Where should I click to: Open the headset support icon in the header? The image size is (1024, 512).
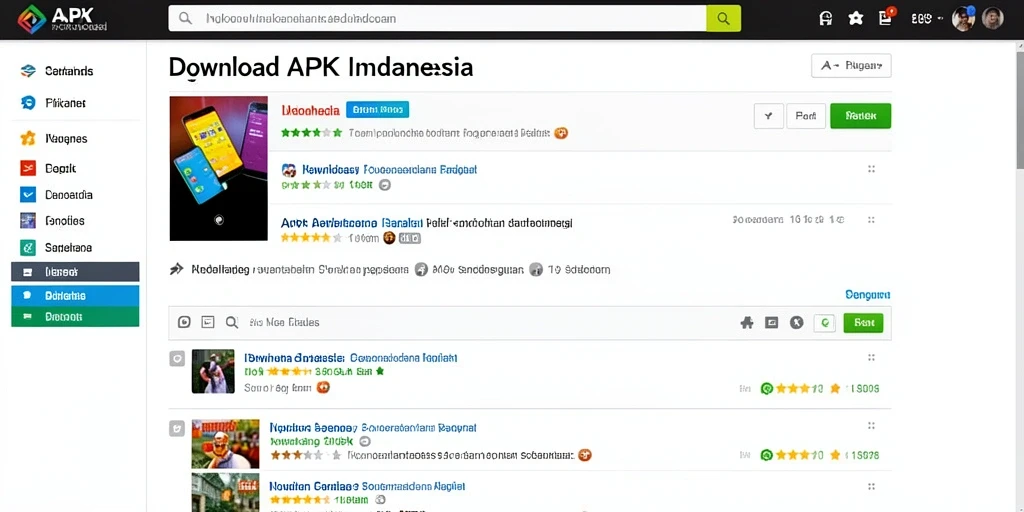click(825, 18)
